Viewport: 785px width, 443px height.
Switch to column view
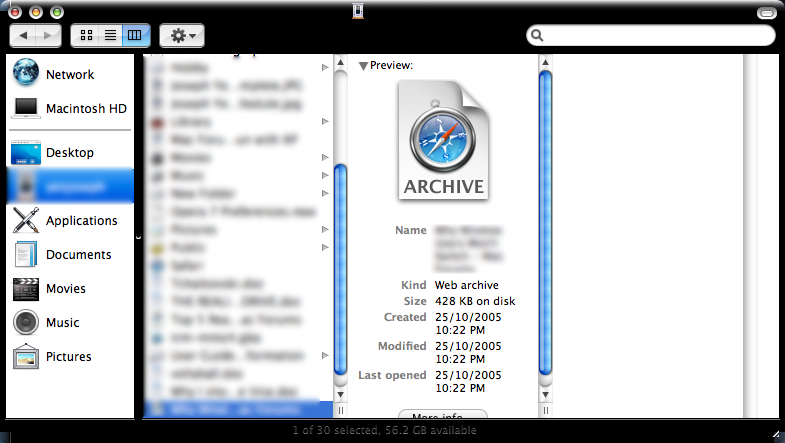135,35
